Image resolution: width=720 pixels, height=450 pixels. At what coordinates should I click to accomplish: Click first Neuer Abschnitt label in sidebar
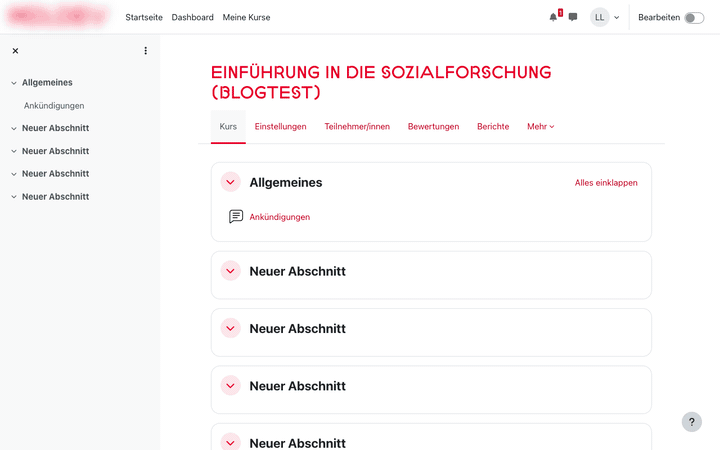tap(56, 128)
